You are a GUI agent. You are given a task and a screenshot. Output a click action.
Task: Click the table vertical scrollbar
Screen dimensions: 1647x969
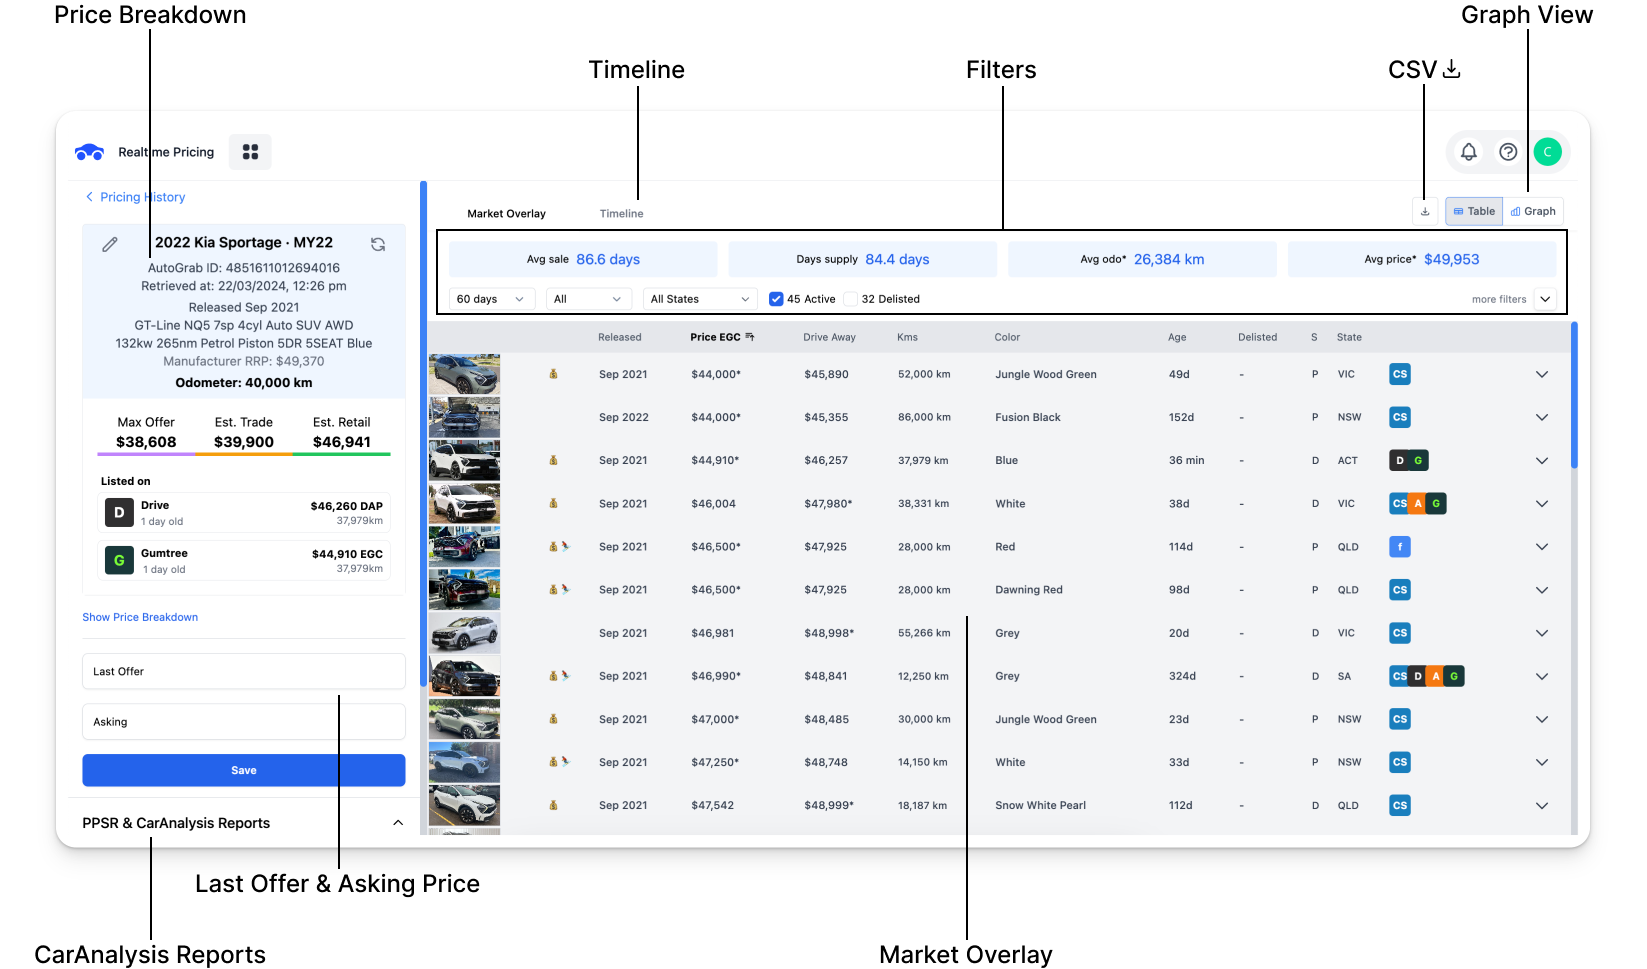[1574, 395]
